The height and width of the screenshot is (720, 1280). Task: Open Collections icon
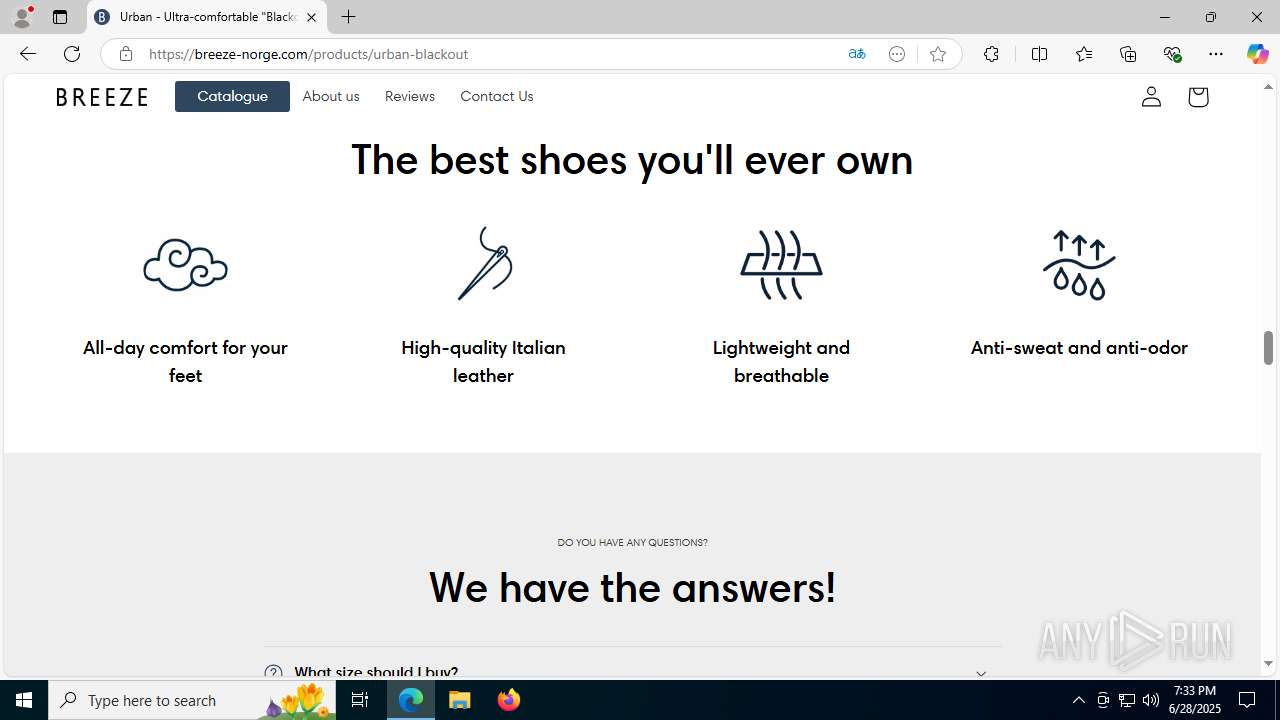click(x=1128, y=54)
